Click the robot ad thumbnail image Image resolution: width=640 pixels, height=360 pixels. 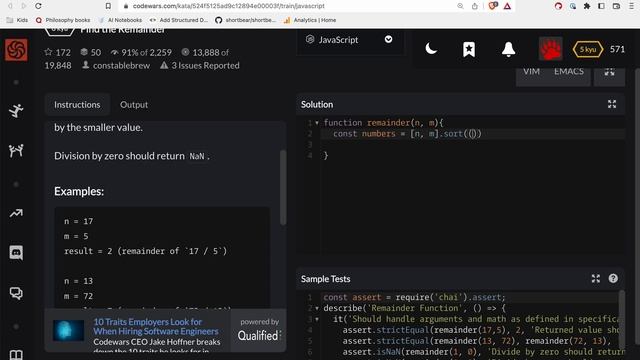pos(68,330)
